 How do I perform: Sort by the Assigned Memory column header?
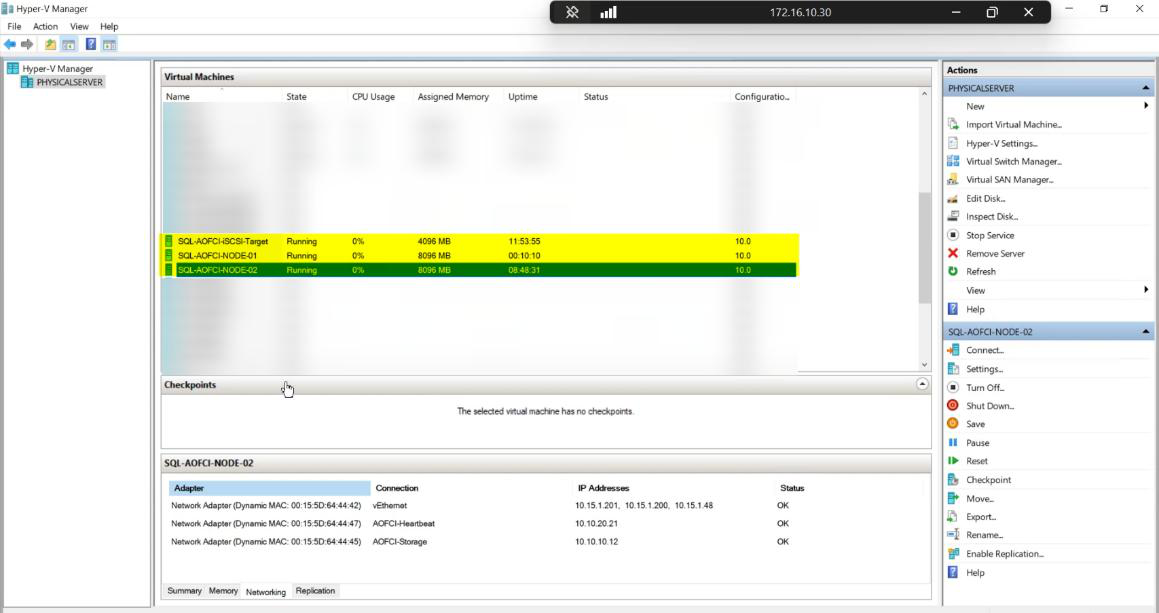point(458,97)
